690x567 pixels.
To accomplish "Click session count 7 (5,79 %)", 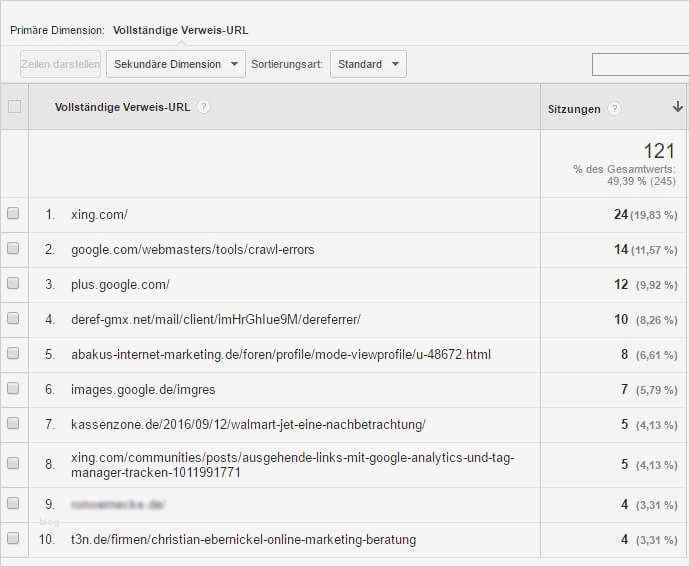I will point(649,389).
